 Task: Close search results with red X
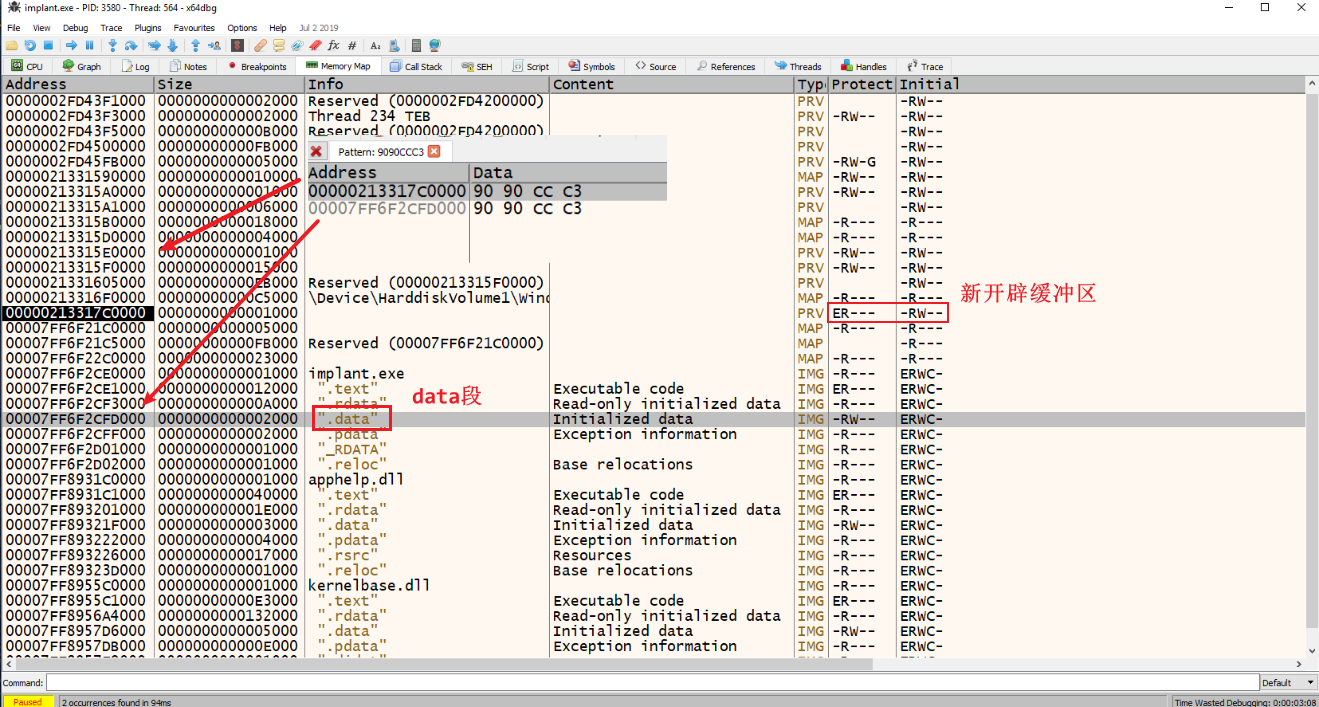316,152
